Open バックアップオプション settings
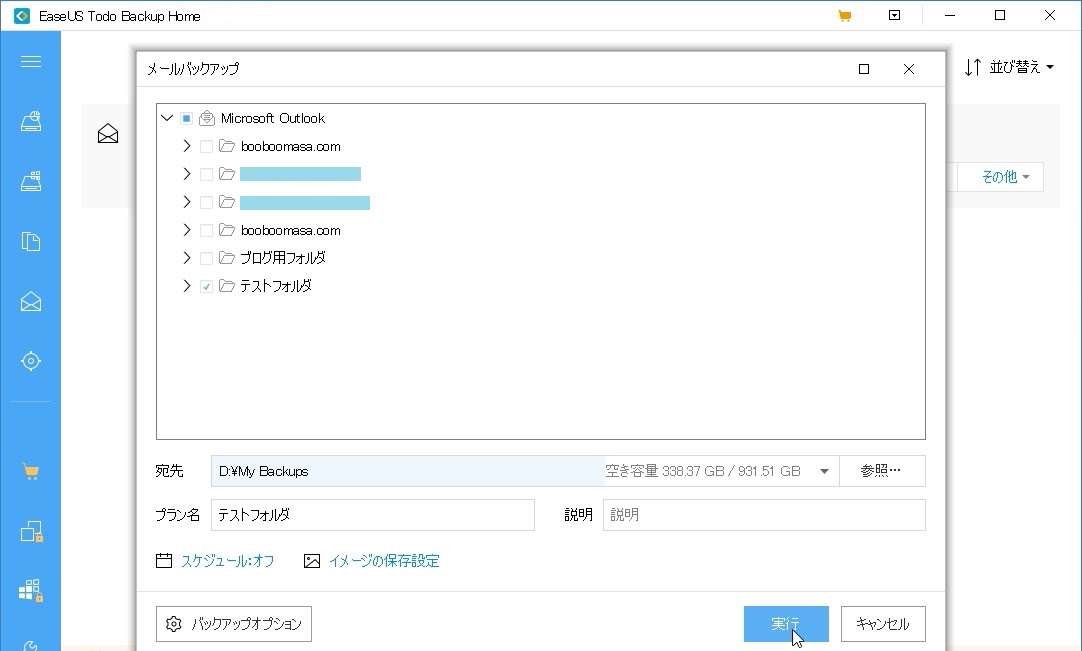Screen dimensions: 1082x651 pyautogui.click(x=234, y=624)
